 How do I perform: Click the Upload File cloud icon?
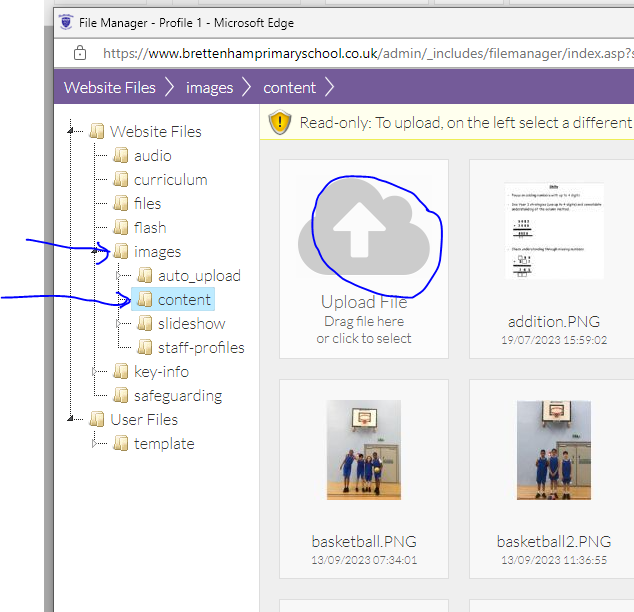(364, 227)
